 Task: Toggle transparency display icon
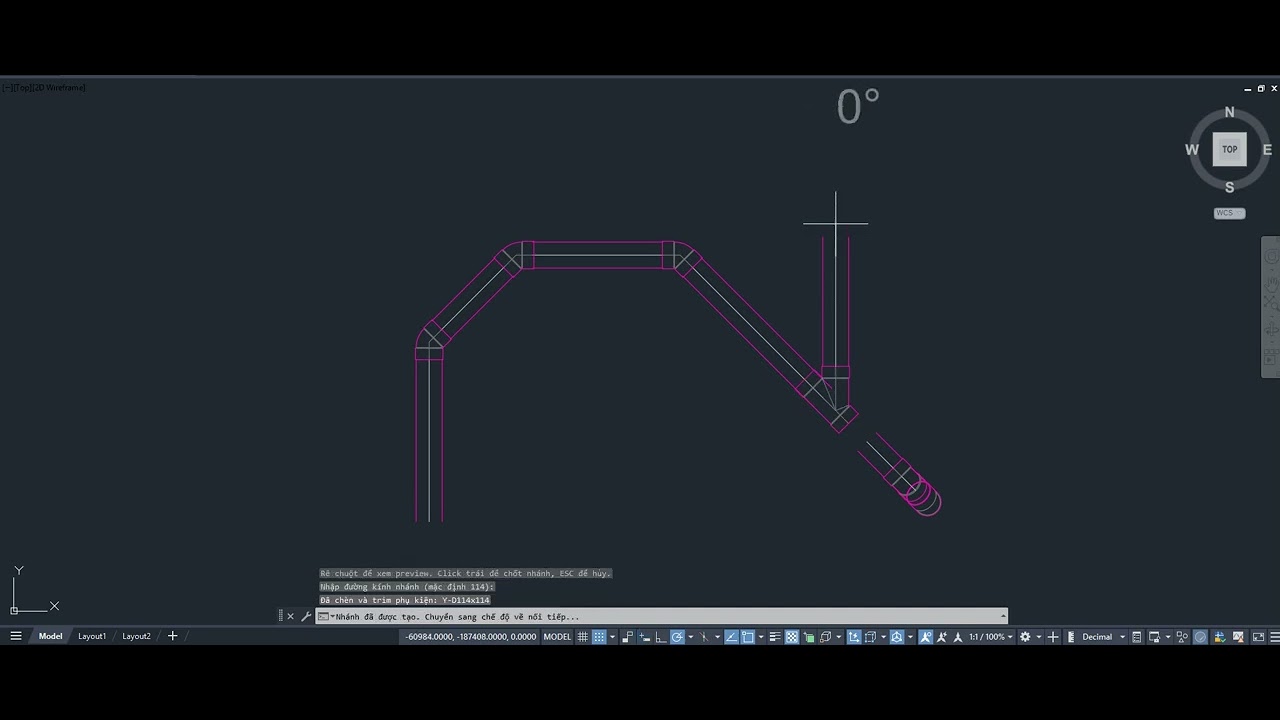792,636
